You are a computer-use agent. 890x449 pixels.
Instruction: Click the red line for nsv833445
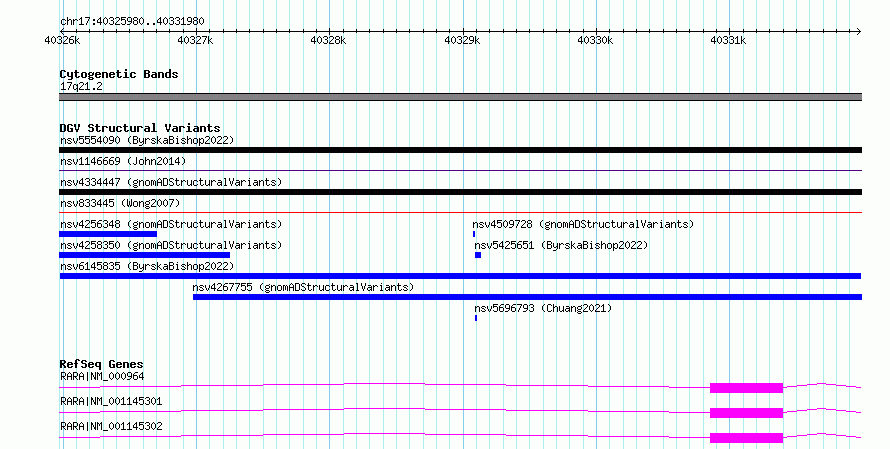click(x=460, y=212)
